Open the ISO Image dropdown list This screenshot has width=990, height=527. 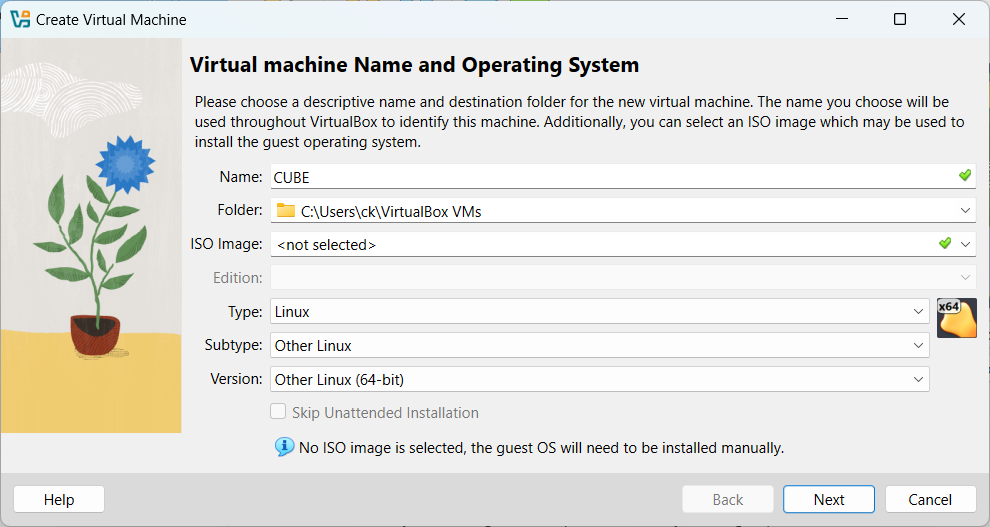965,244
